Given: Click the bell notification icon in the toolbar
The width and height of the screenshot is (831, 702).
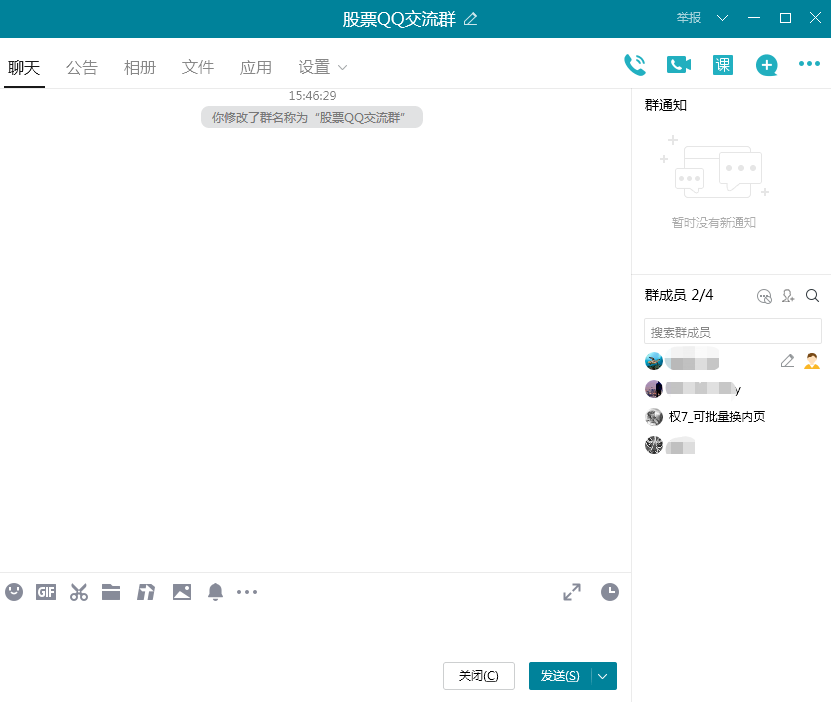Looking at the screenshot, I should 215,592.
